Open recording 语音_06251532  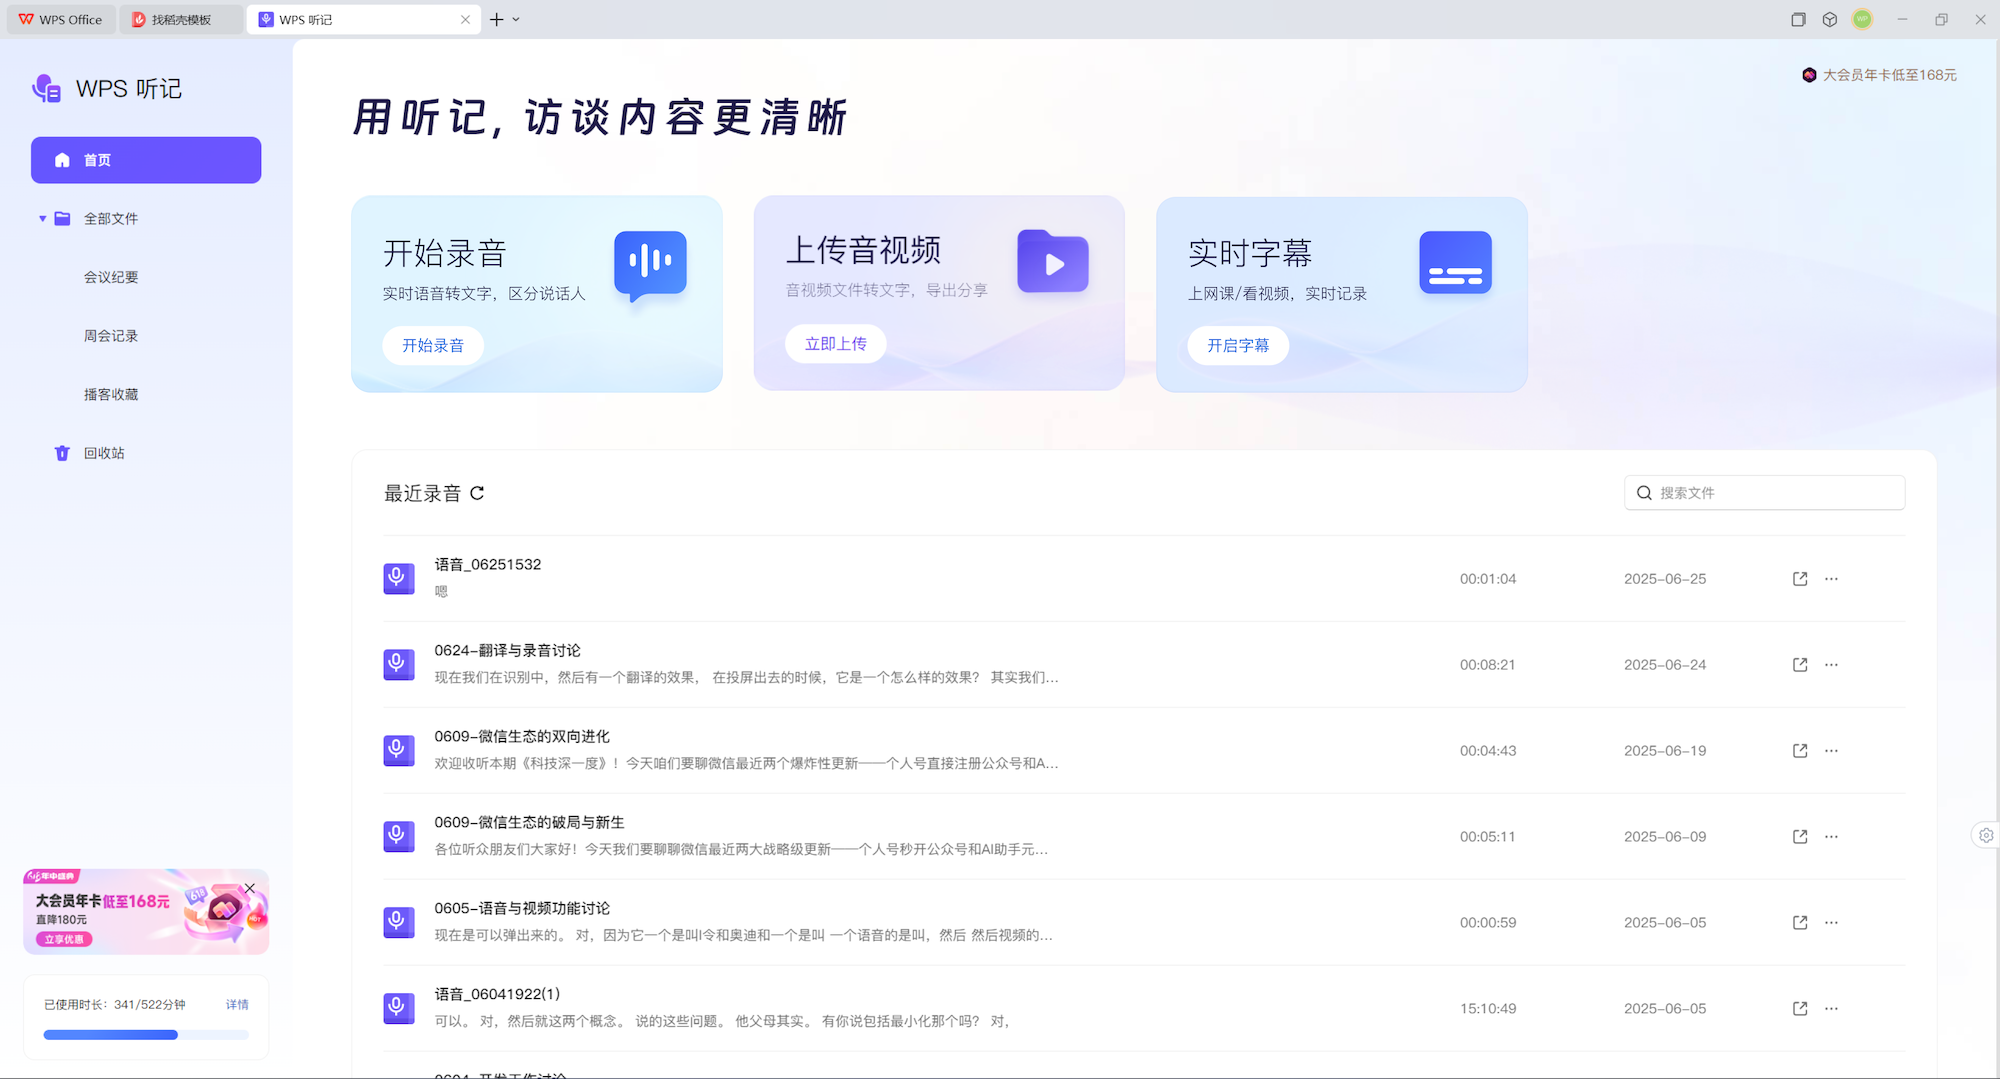click(x=1144, y=578)
